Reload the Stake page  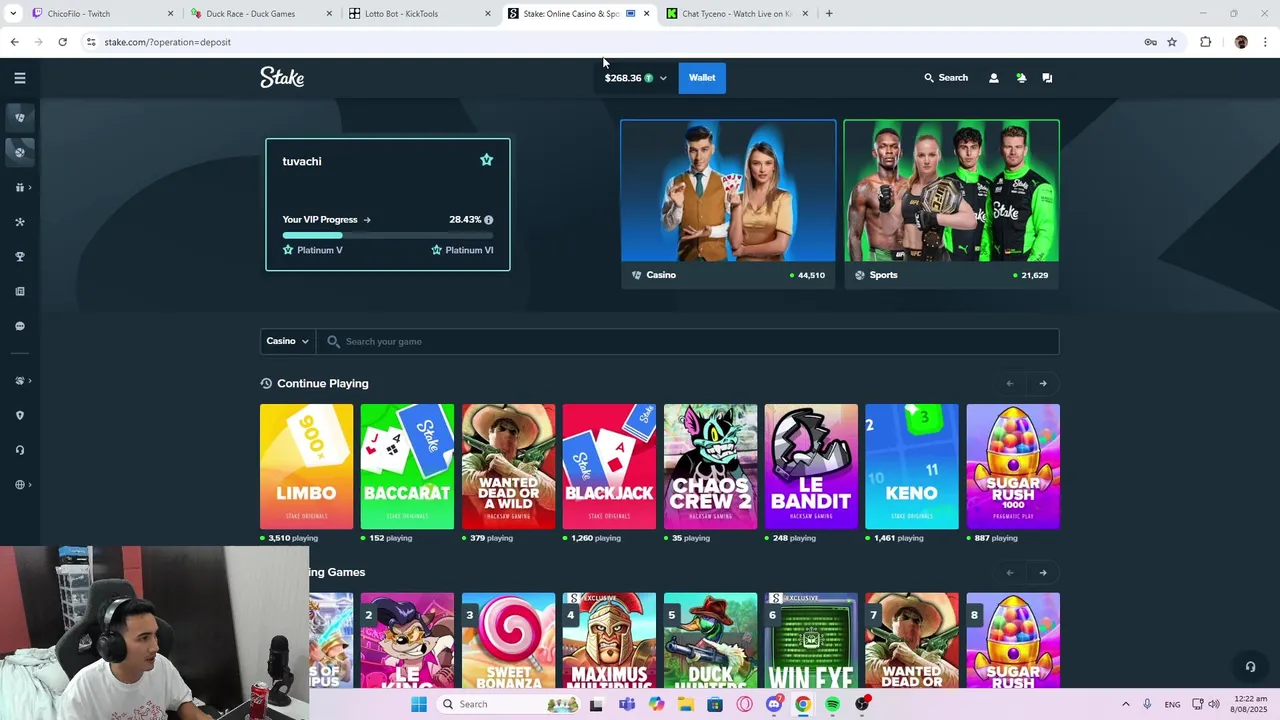tap(62, 42)
